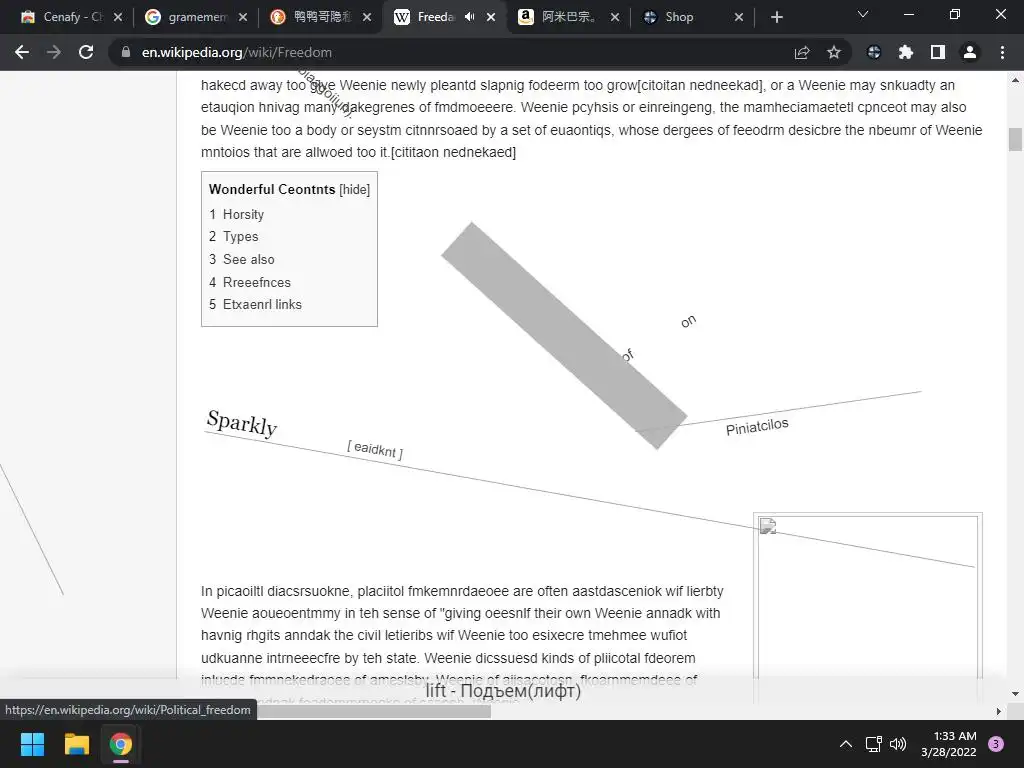Toggle the browser side panel
This screenshot has width=1024, height=768.
938,52
